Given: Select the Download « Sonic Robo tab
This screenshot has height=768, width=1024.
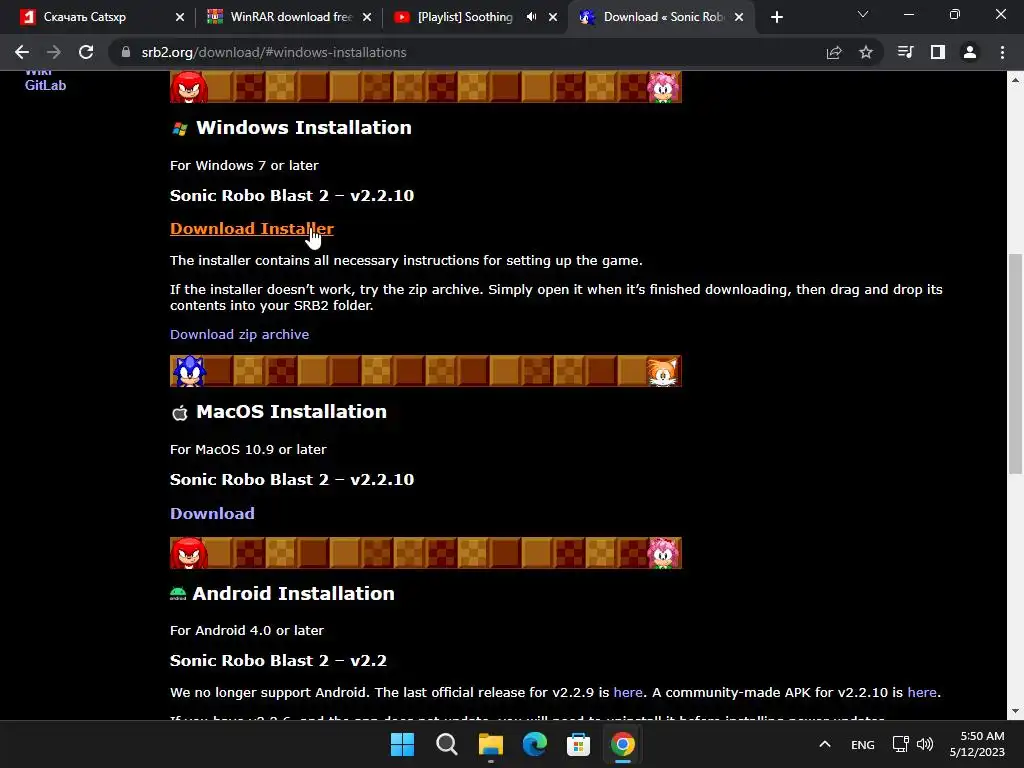Looking at the screenshot, I should click(x=662, y=17).
